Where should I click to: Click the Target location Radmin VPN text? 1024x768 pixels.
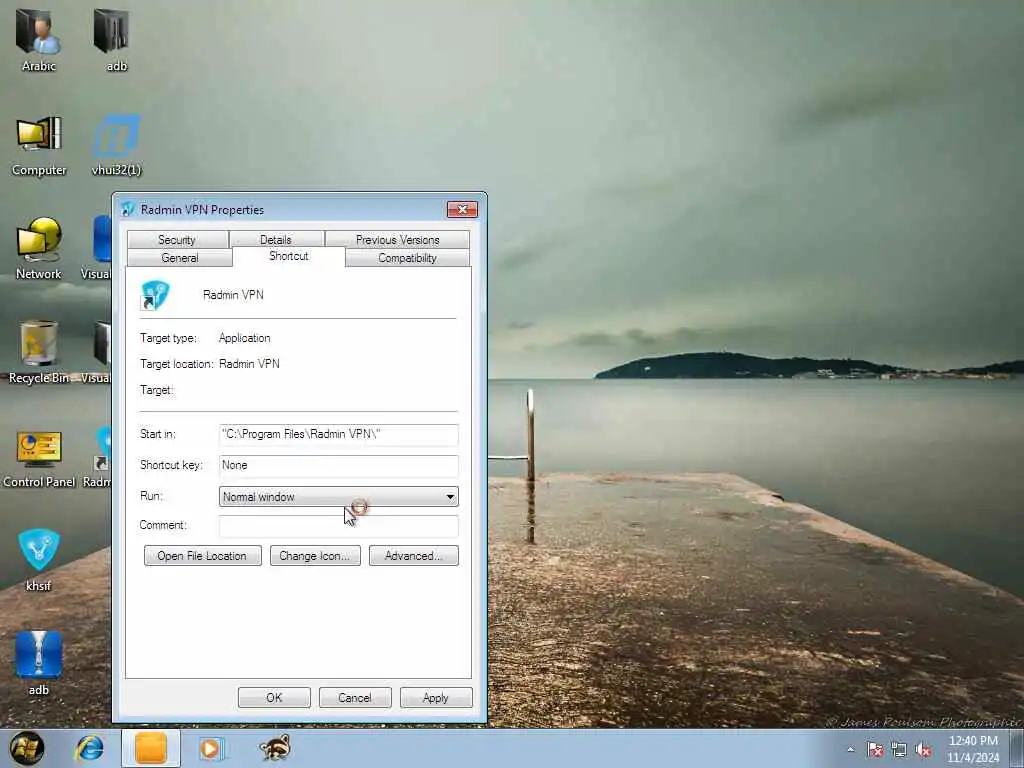click(x=249, y=364)
